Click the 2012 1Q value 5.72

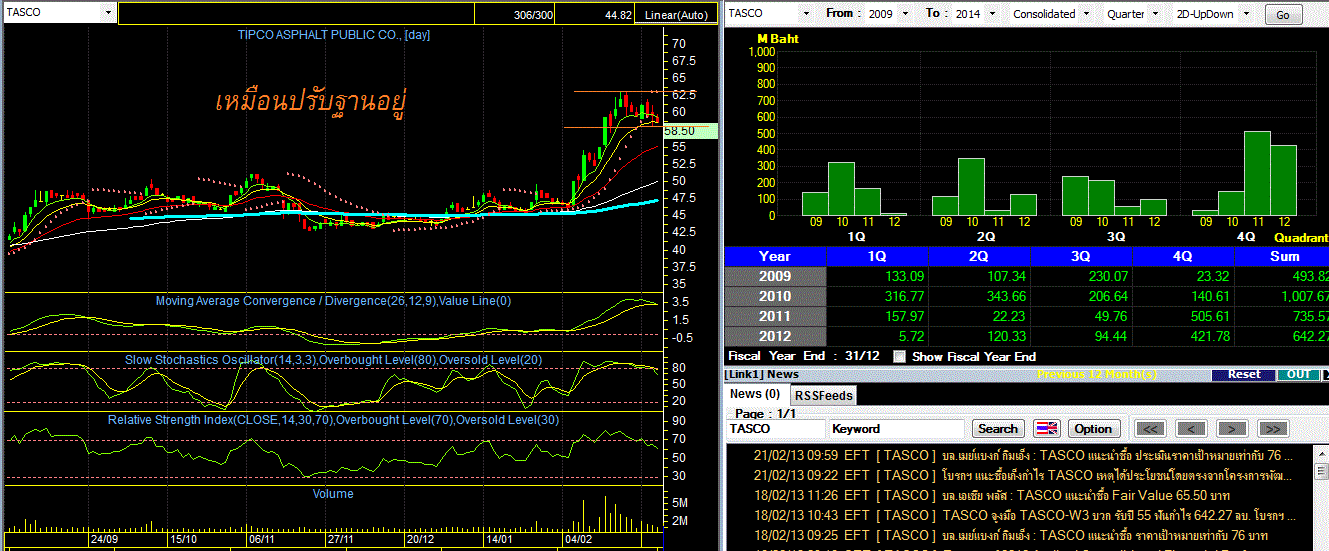click(x=911, y=336)
